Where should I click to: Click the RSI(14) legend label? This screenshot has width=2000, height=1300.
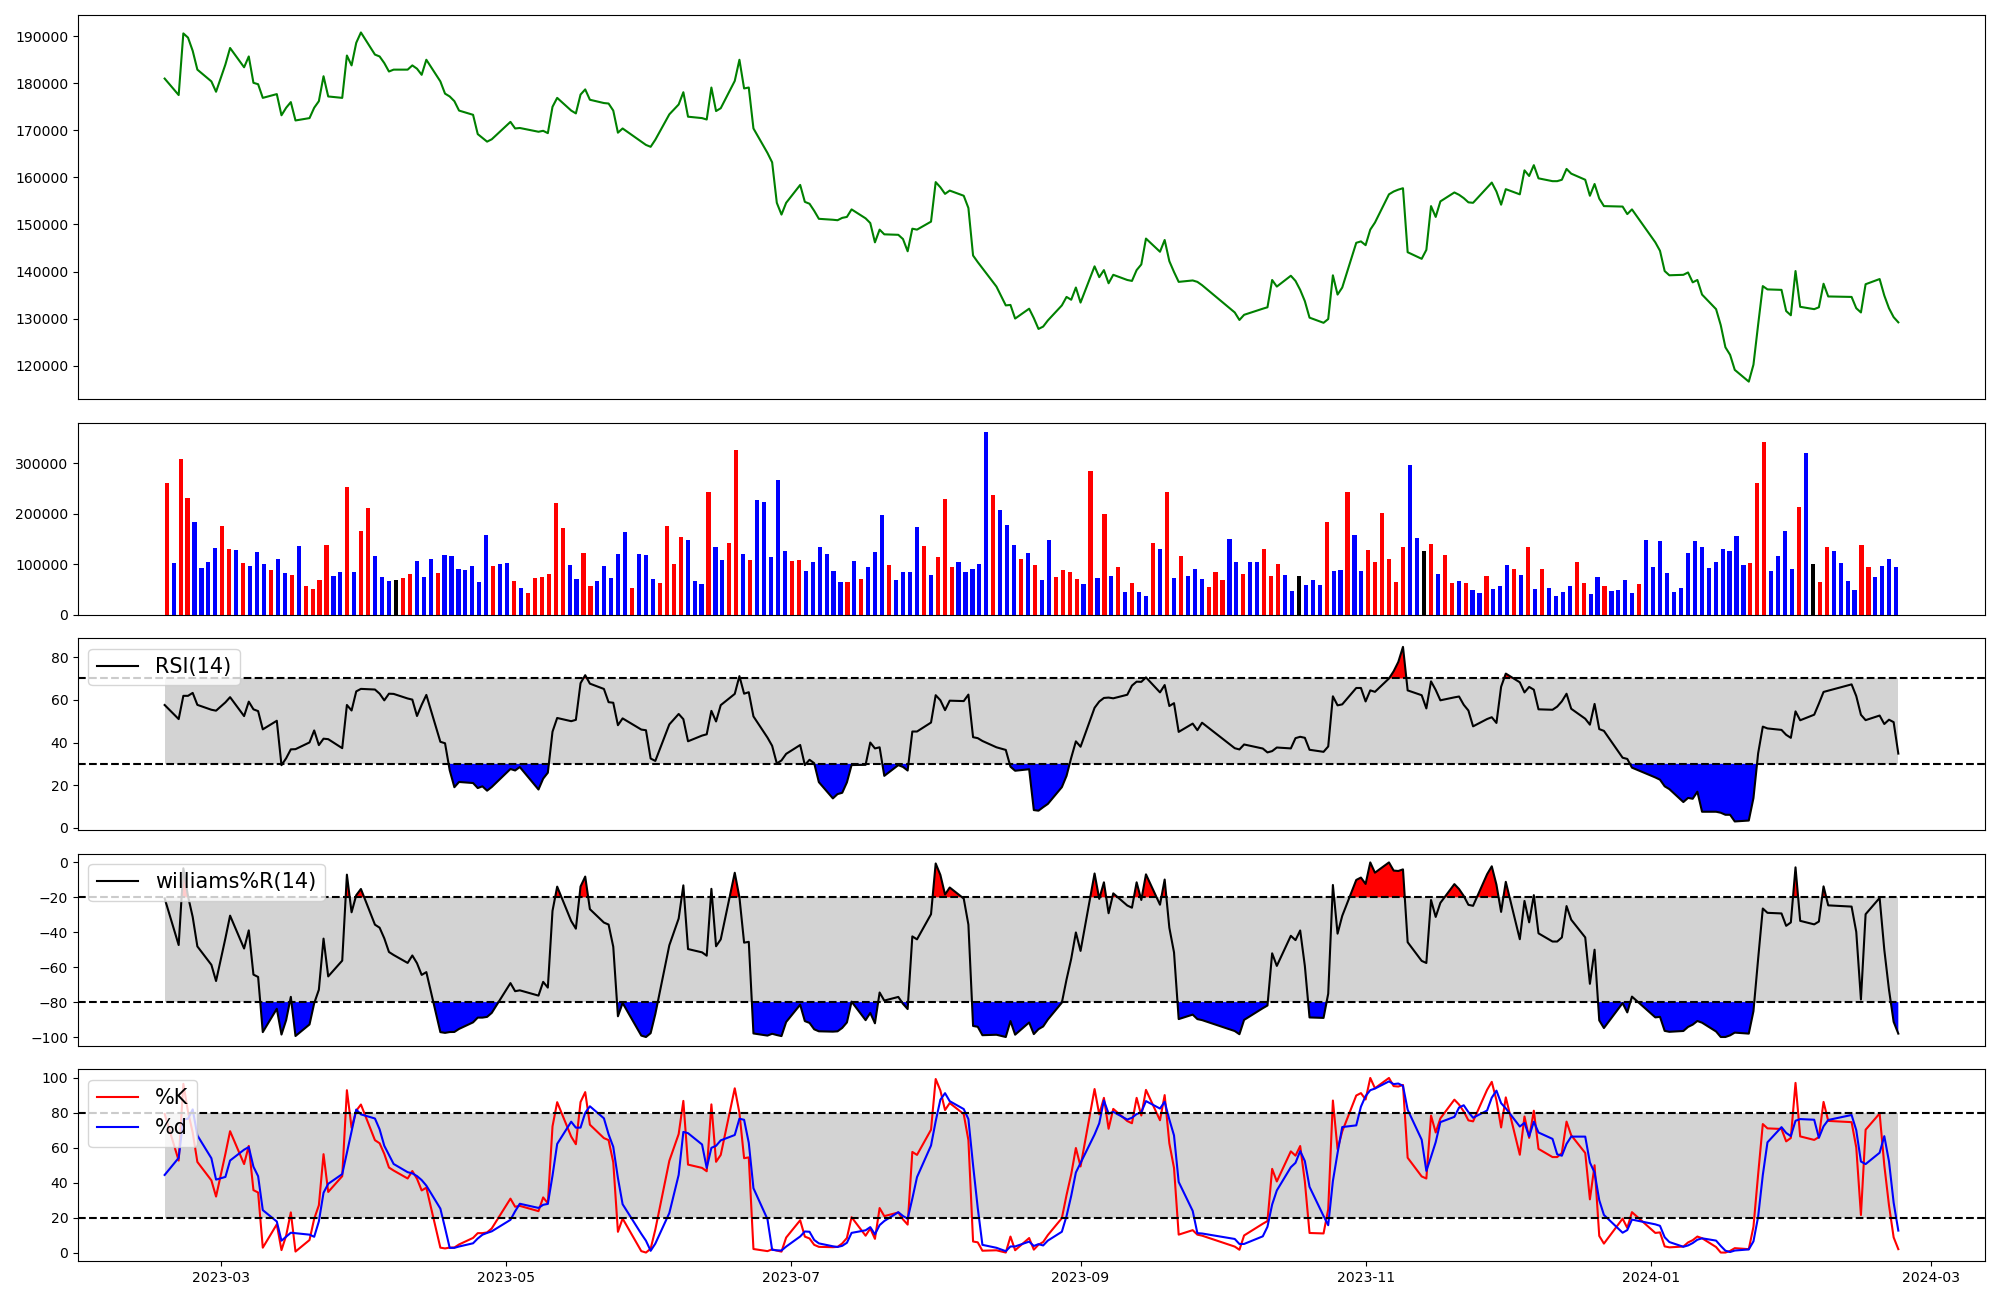point(192,666)
